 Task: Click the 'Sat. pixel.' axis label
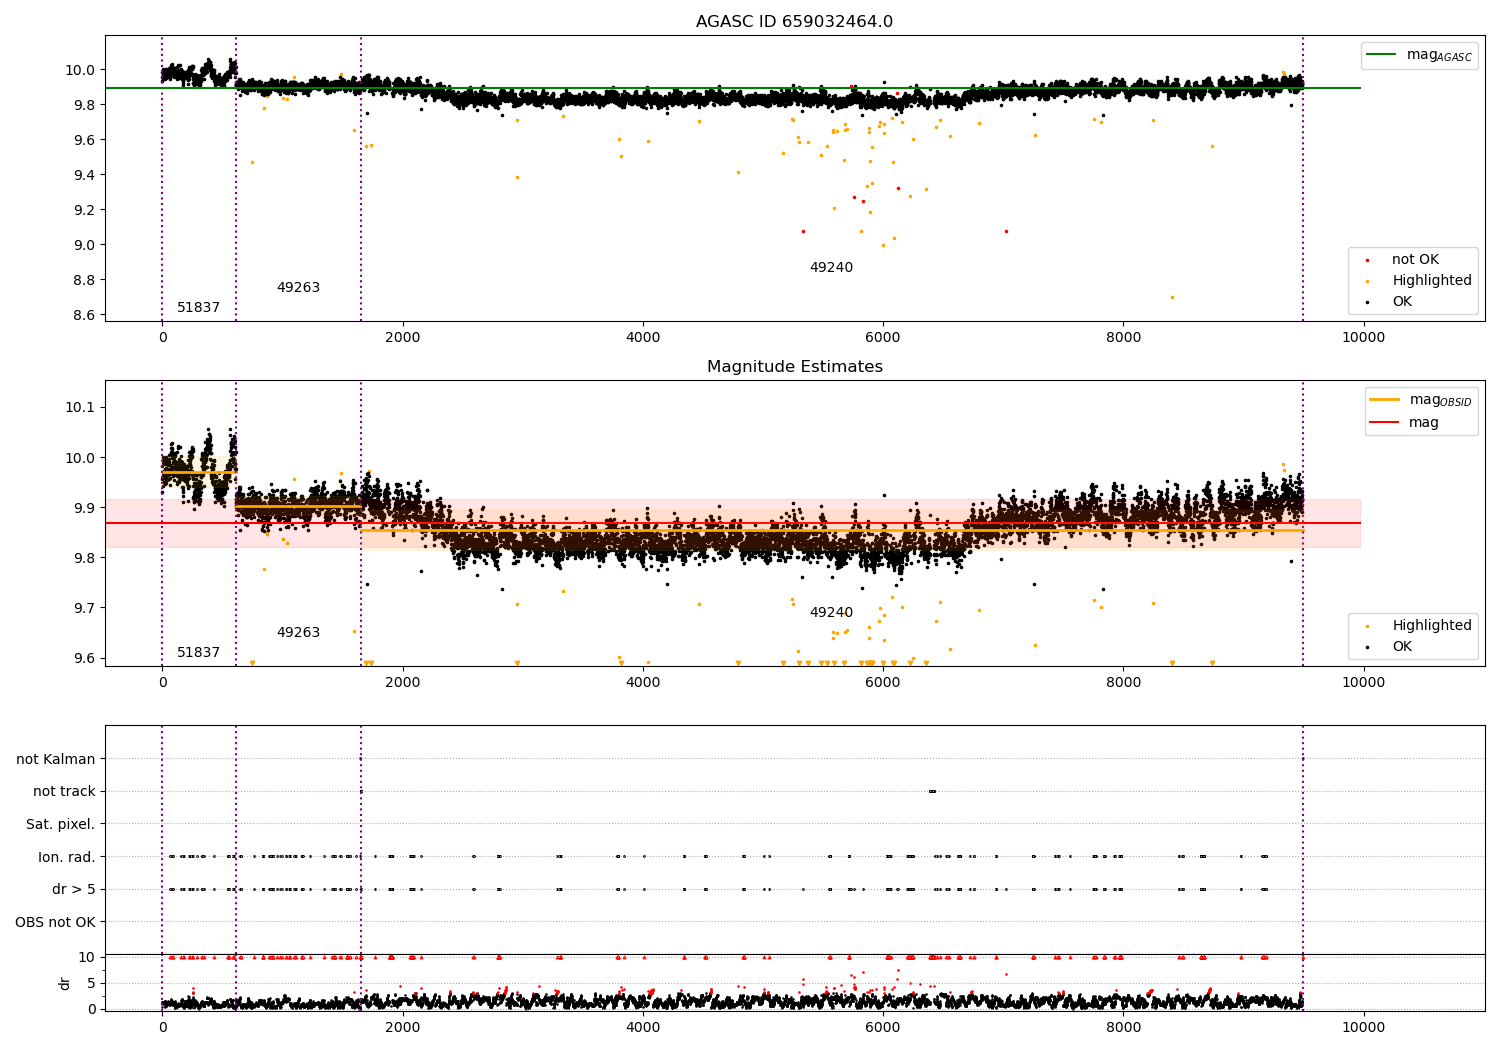coord(61,824)
